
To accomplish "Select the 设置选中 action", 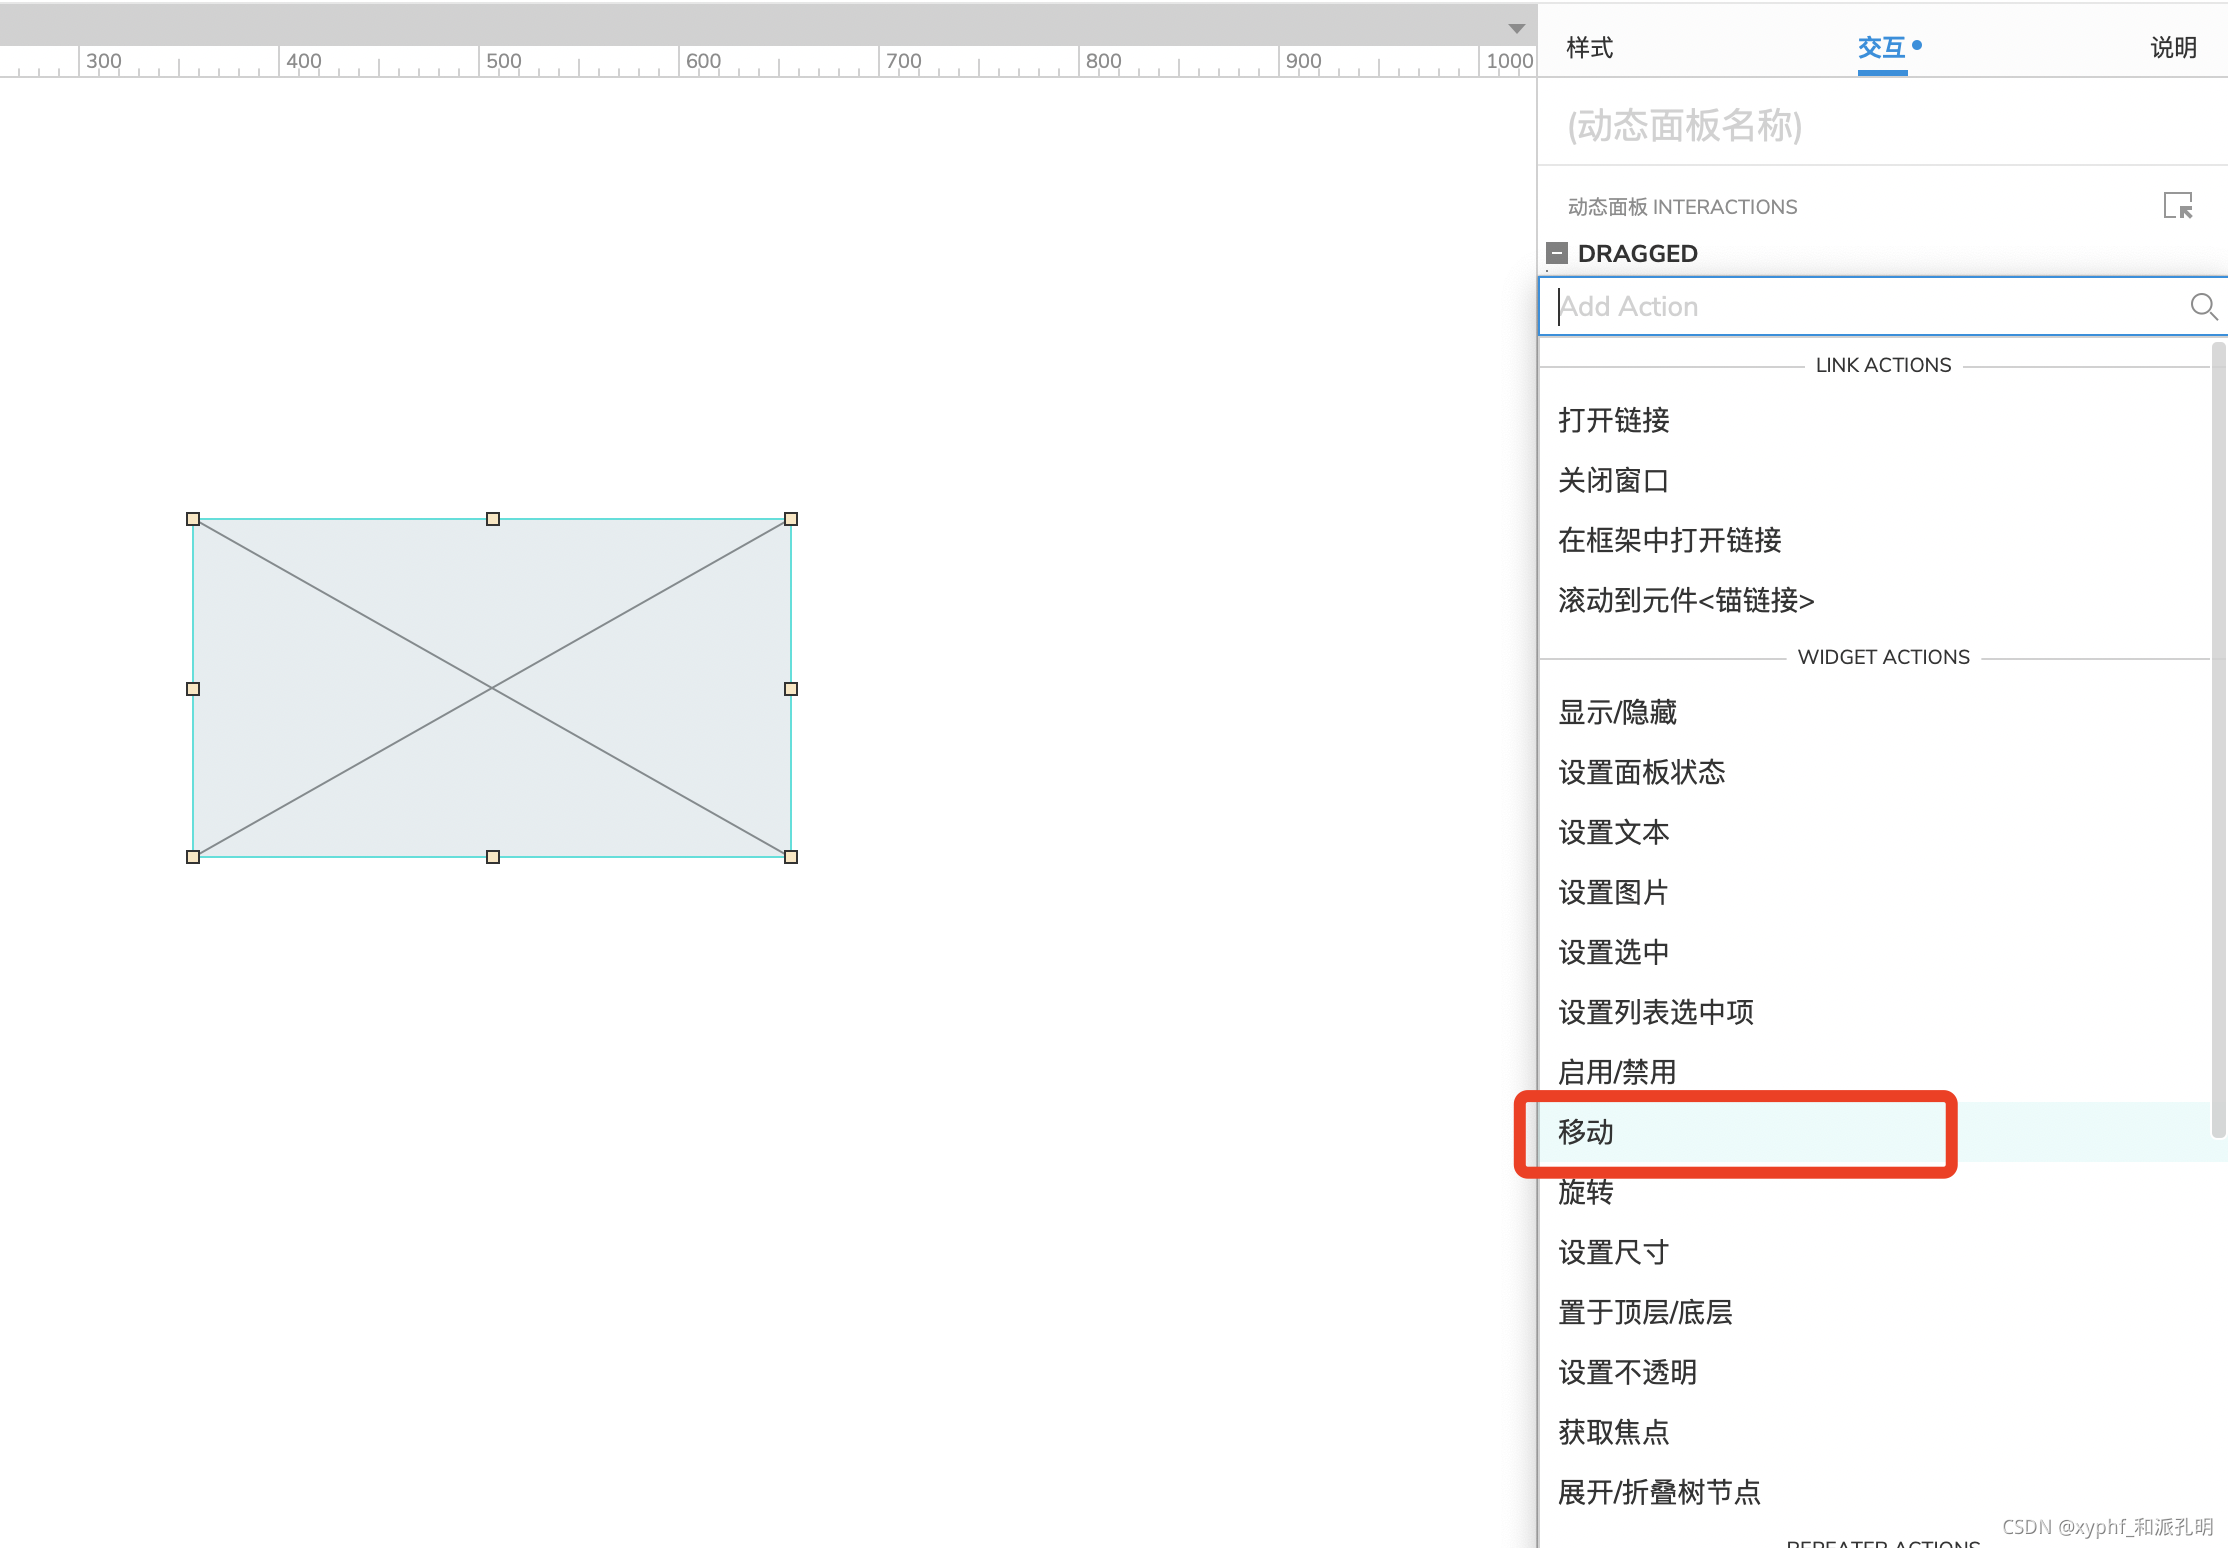I will pos(1875,952).
